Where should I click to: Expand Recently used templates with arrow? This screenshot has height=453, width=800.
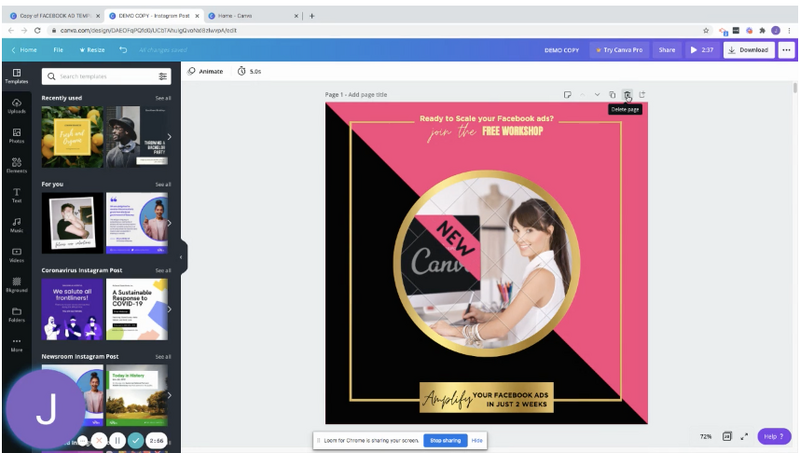(169, 137)
